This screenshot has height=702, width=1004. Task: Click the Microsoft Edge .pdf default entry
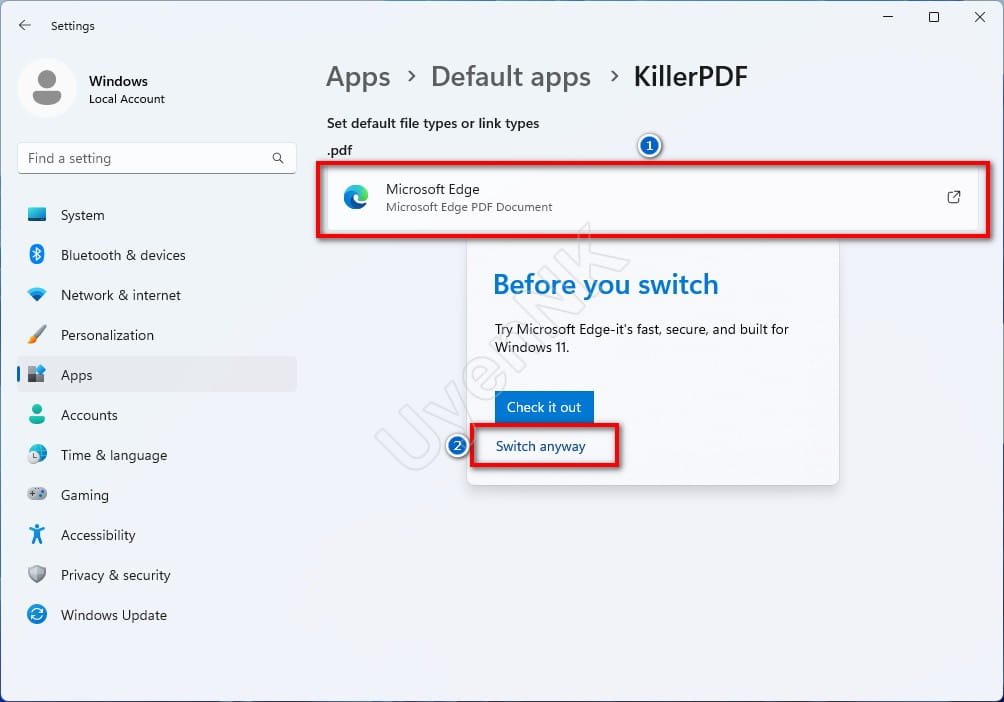coord(653,197)
